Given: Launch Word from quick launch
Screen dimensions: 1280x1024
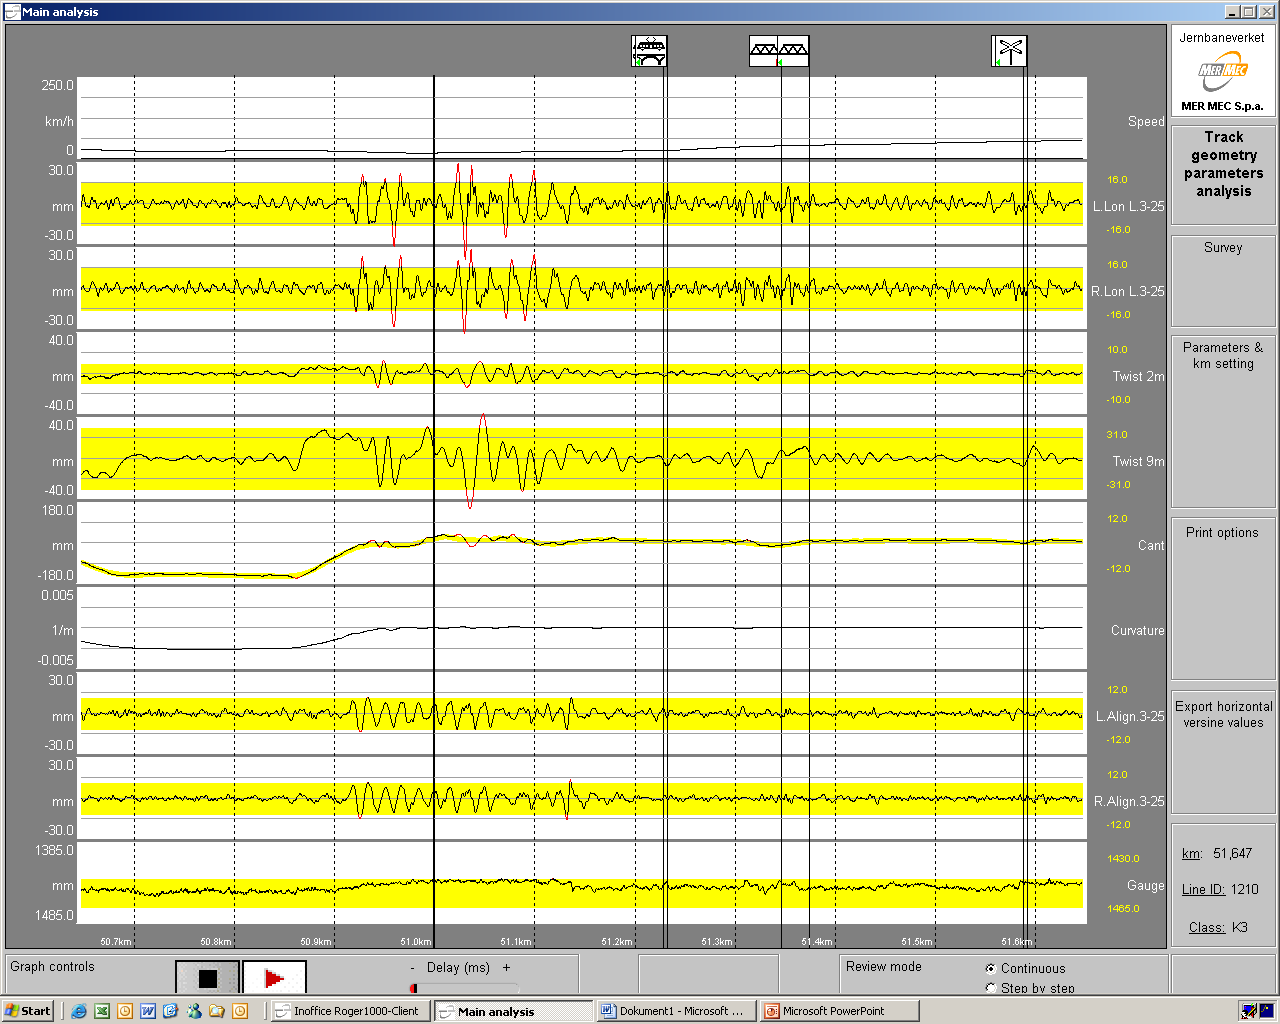Looking at the screenshot, I should click(x=148, y=1011).
